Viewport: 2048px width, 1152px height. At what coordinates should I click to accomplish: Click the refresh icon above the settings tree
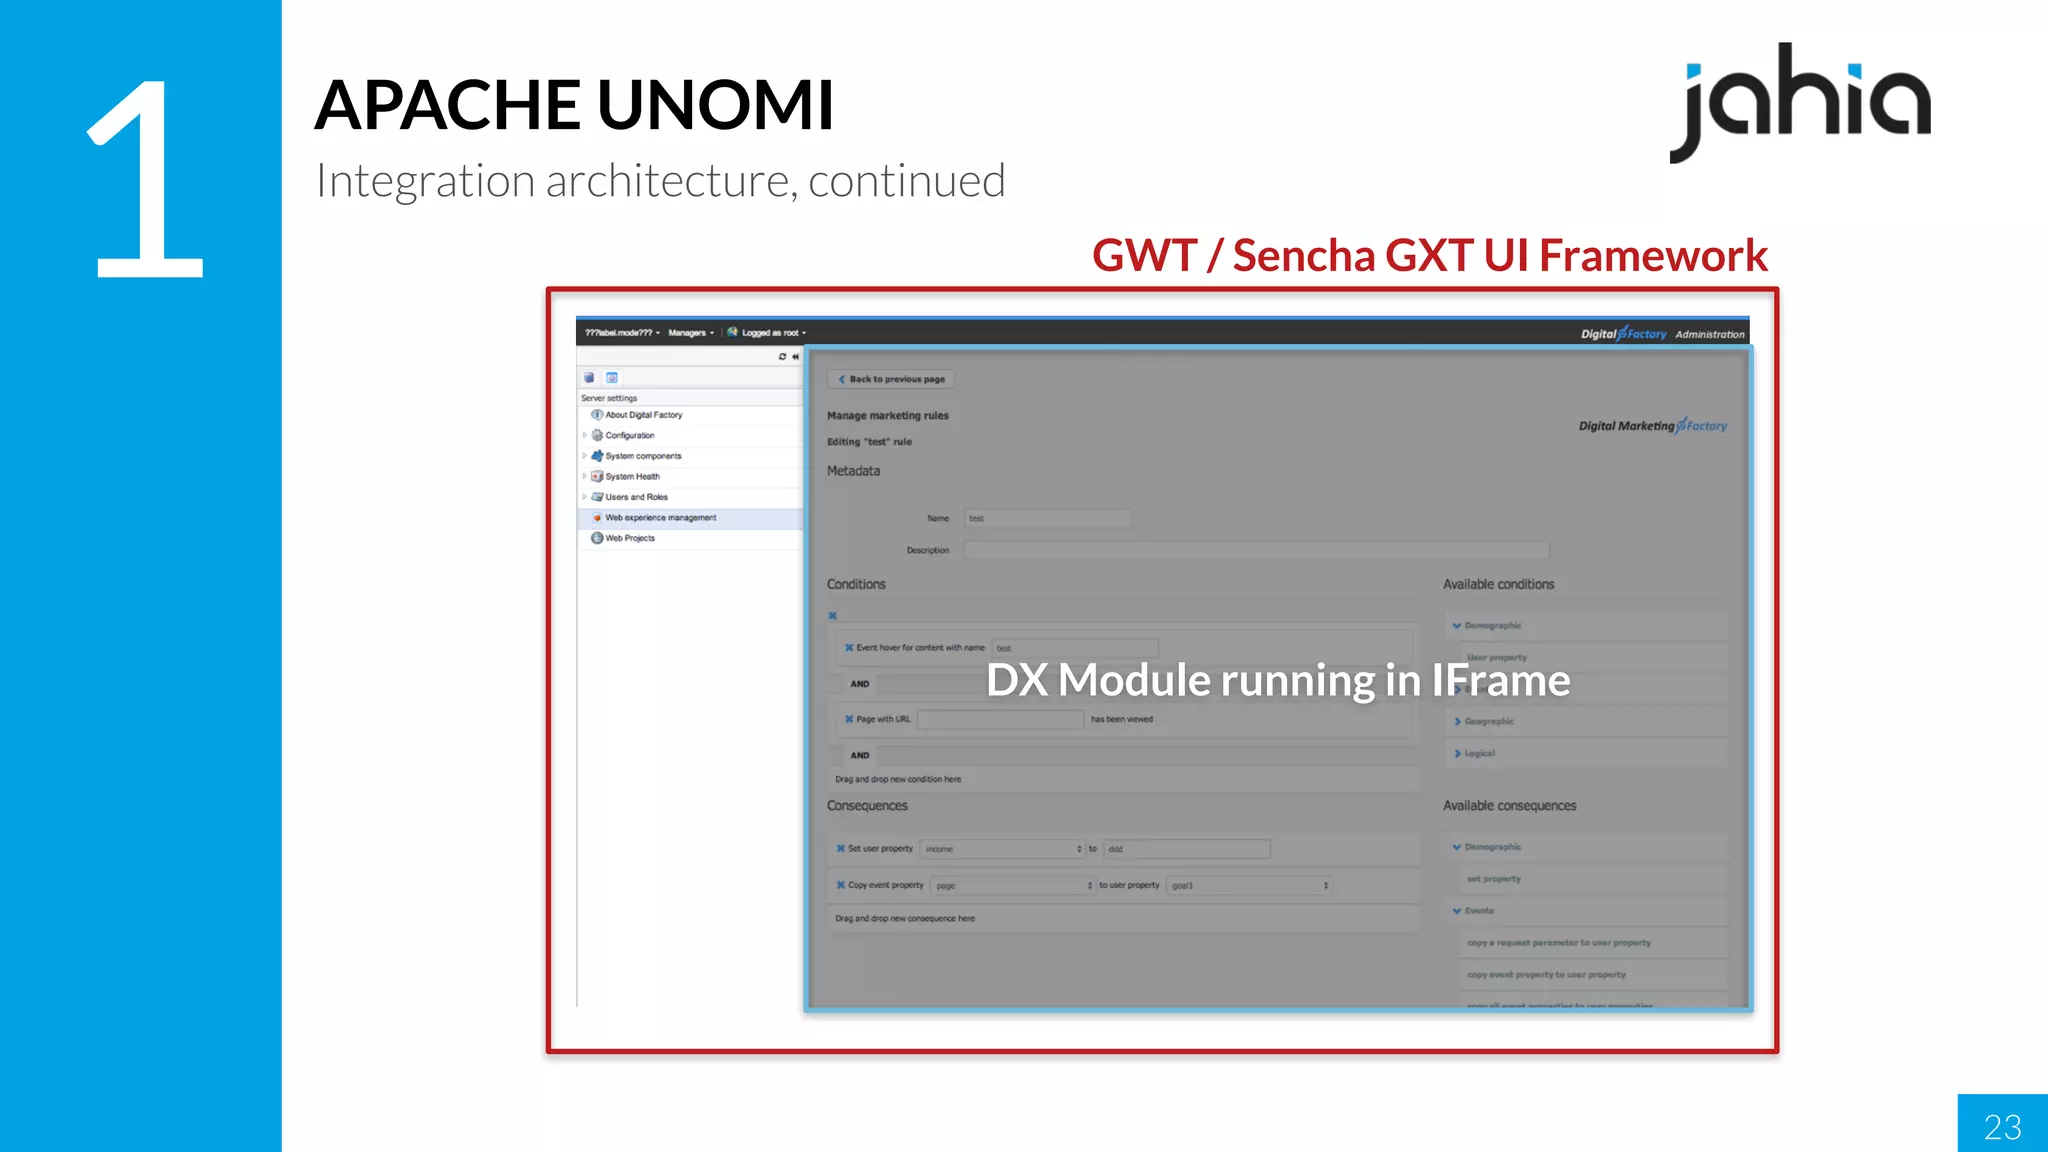click(782, 357)
